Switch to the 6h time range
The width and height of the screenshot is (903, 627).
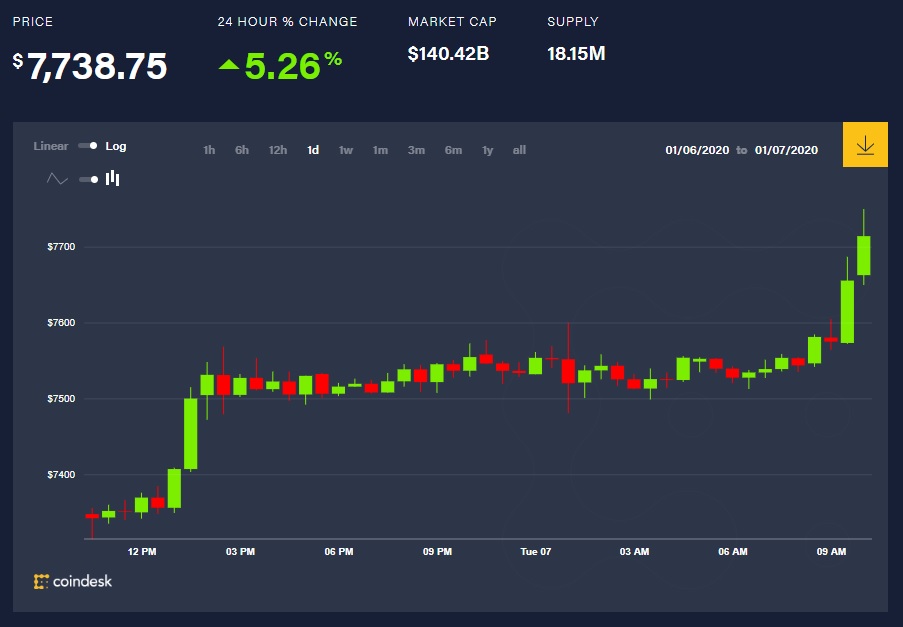tap(242, 150)
